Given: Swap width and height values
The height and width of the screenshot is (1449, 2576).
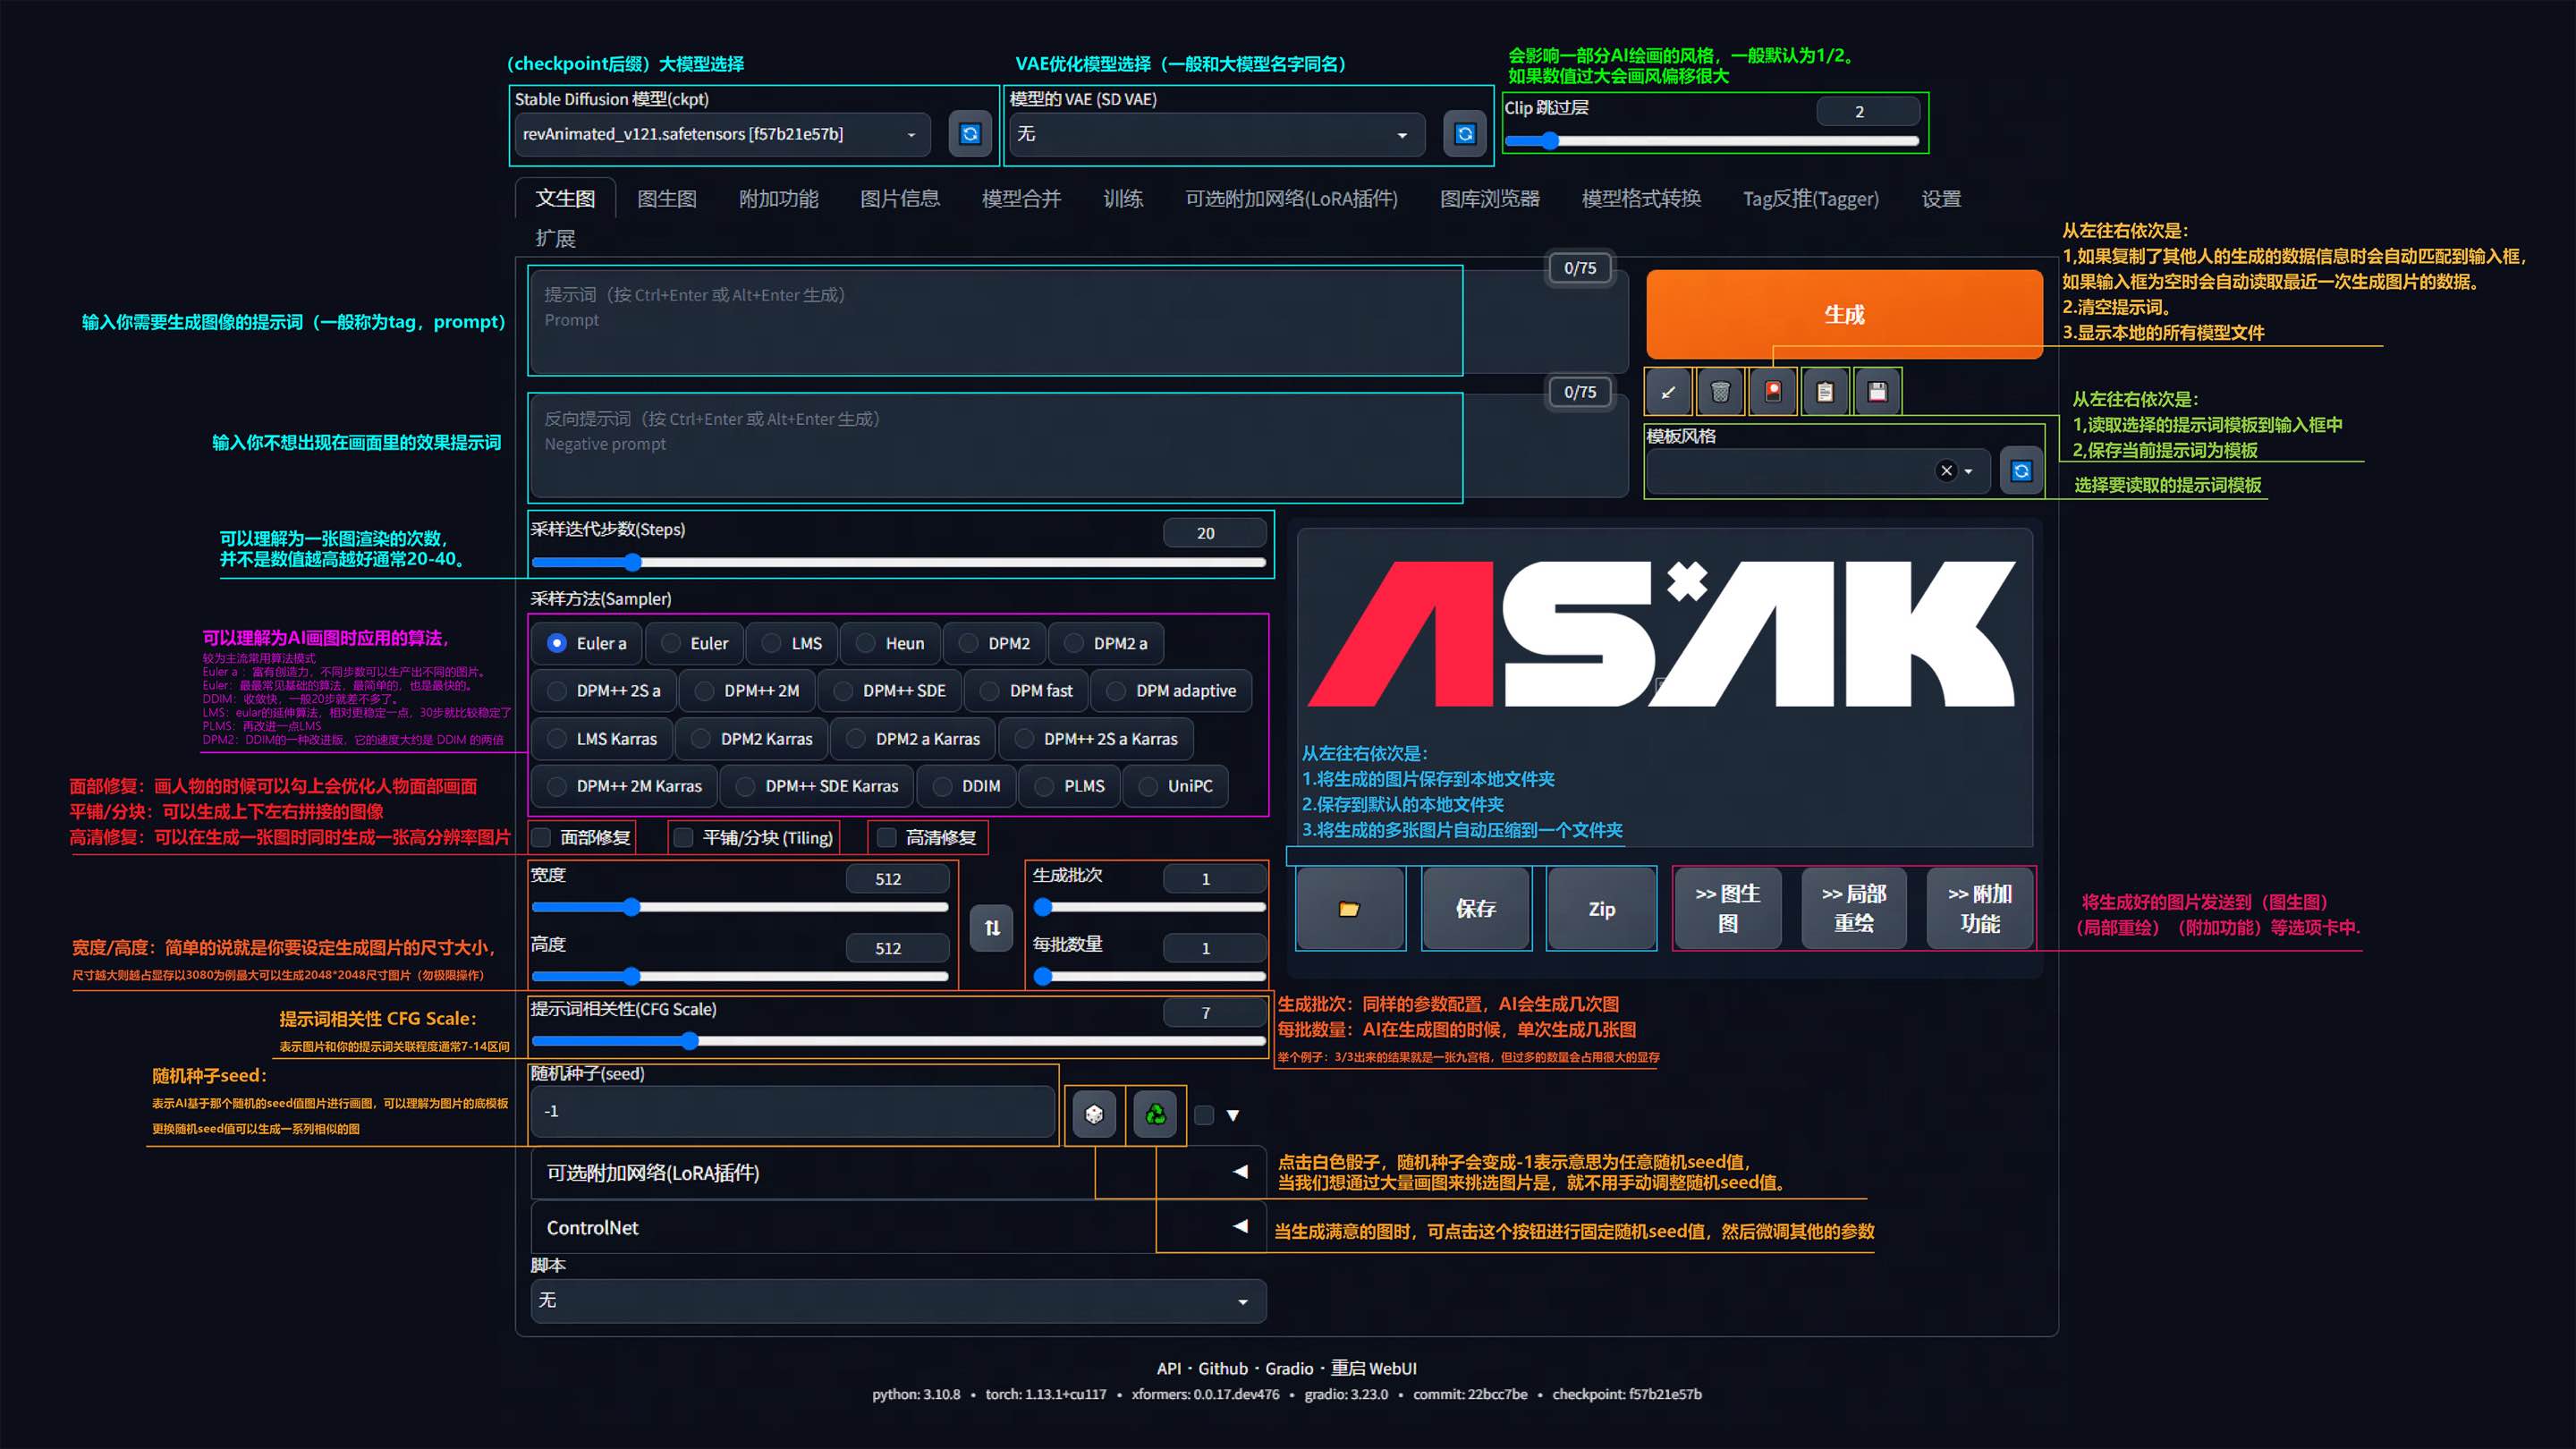Looking at the screenshot, I should point(992,928).
